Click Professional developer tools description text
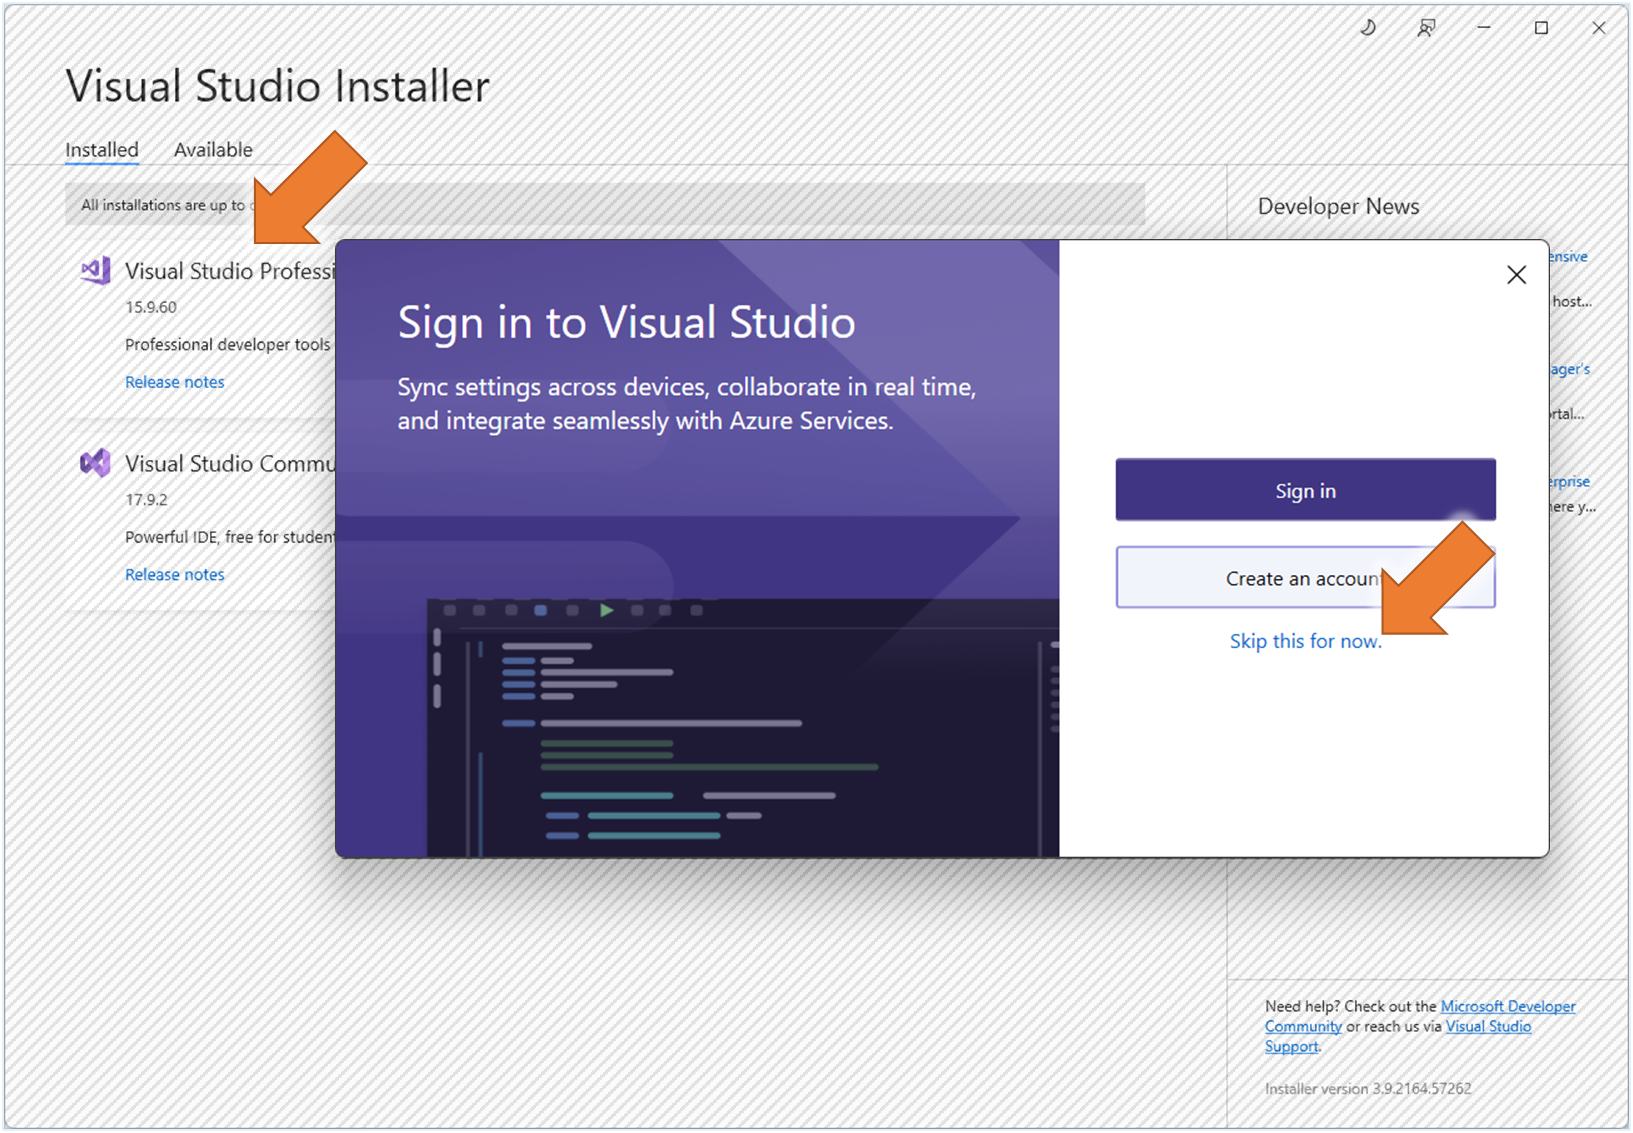The image size is (1633, 1133). [x=228, y=345]
